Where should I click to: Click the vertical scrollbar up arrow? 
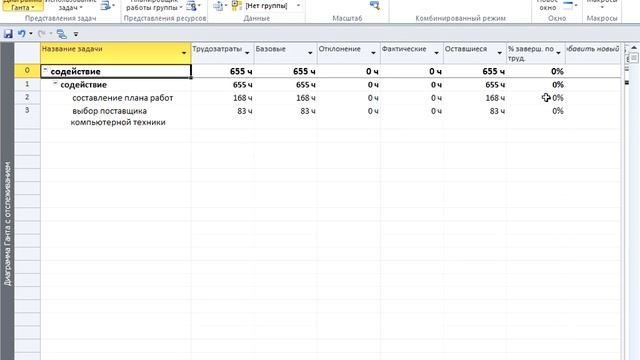[x=633, y=48]
